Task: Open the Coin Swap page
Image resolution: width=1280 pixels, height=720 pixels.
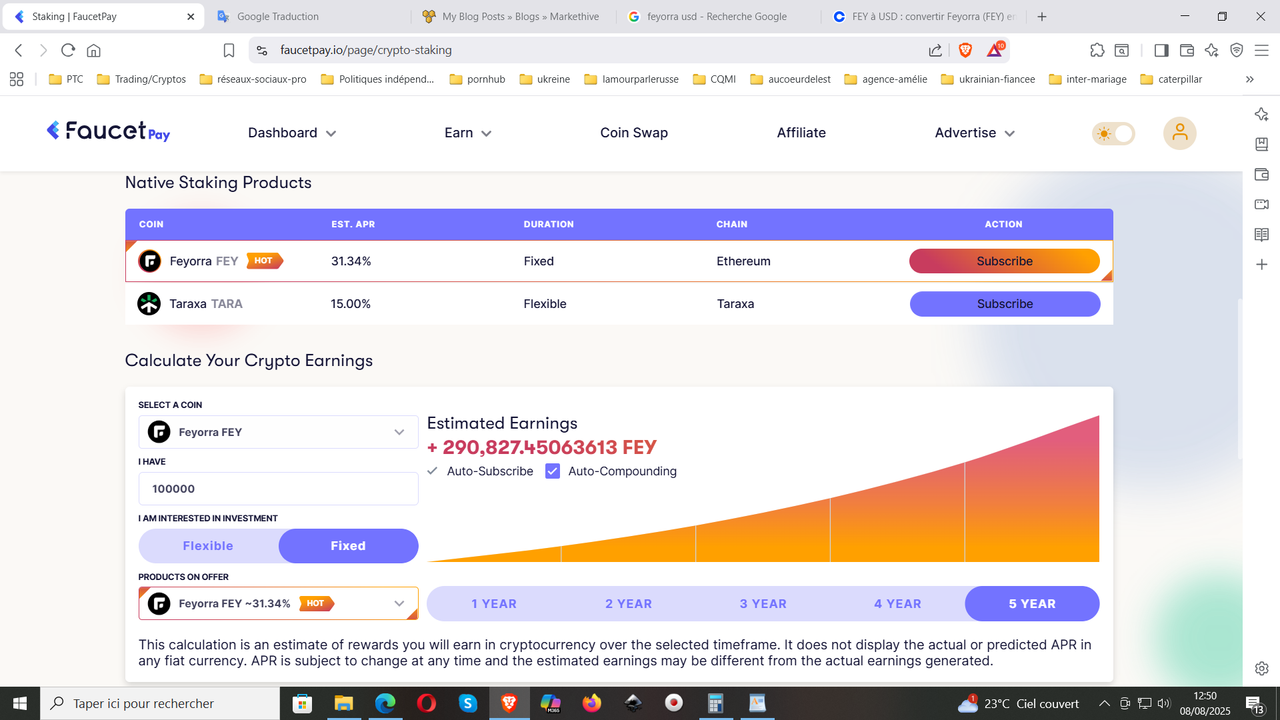Action: 634,133
